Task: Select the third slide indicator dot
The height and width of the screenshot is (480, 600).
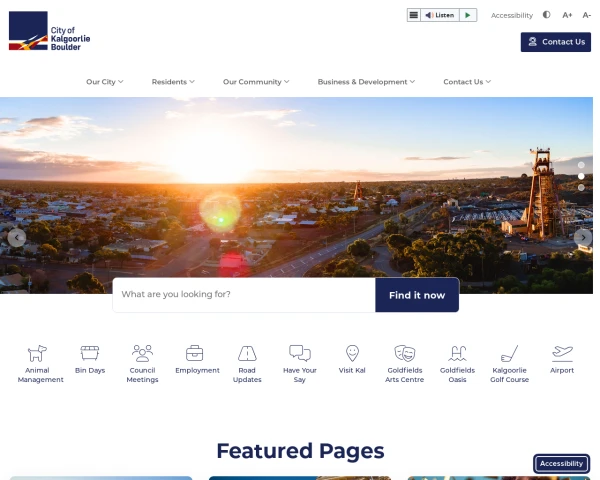Action: 581,188
